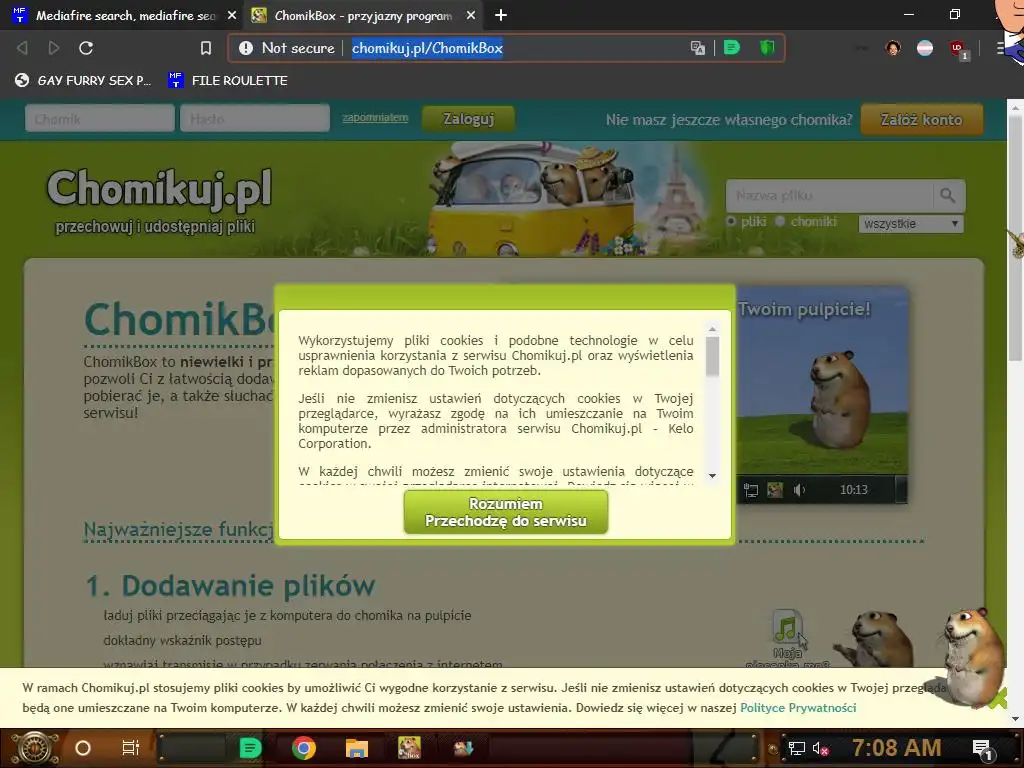Image resolution: width=1024 pixels, height=768 pixels.
Task: Open Cortana circle icon on taskbar
Action: pos(83,748)
